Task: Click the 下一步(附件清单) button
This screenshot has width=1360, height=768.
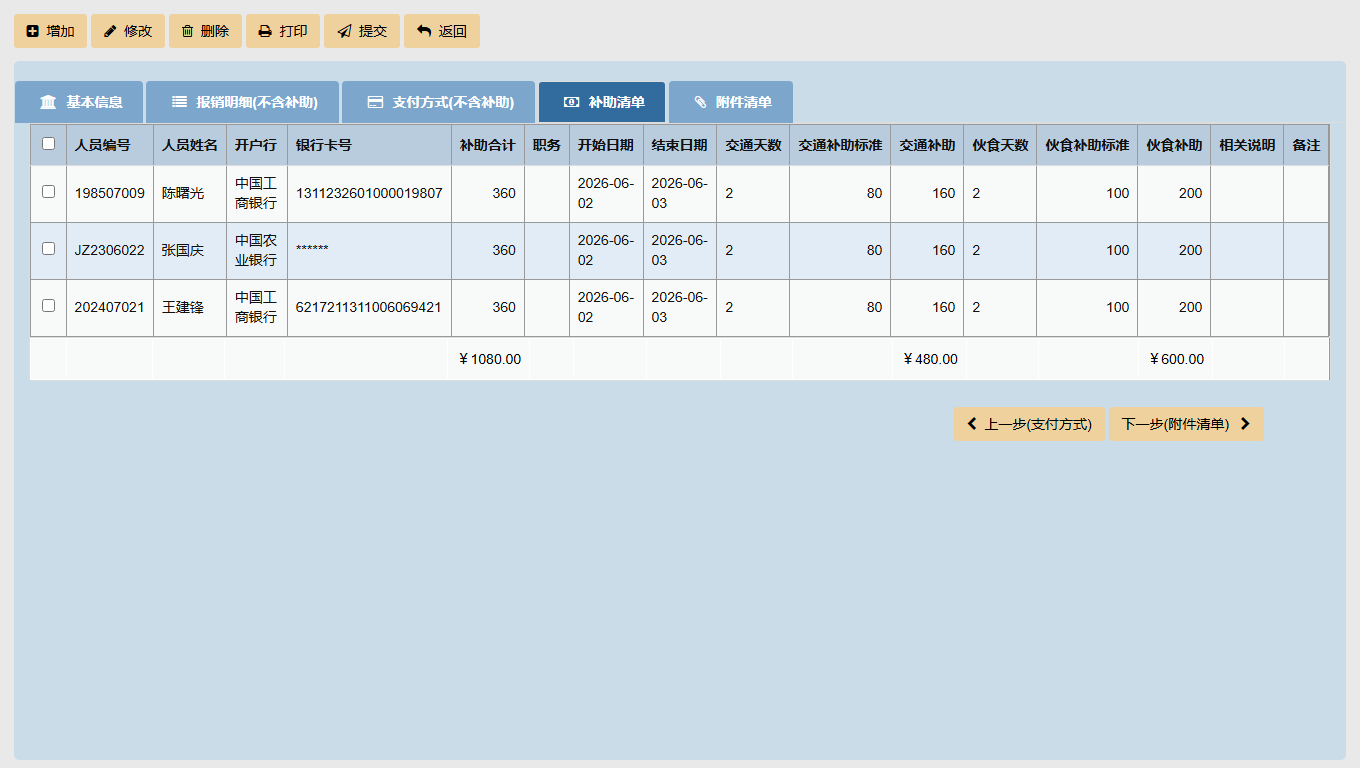Action: (x=1186, y=424)
